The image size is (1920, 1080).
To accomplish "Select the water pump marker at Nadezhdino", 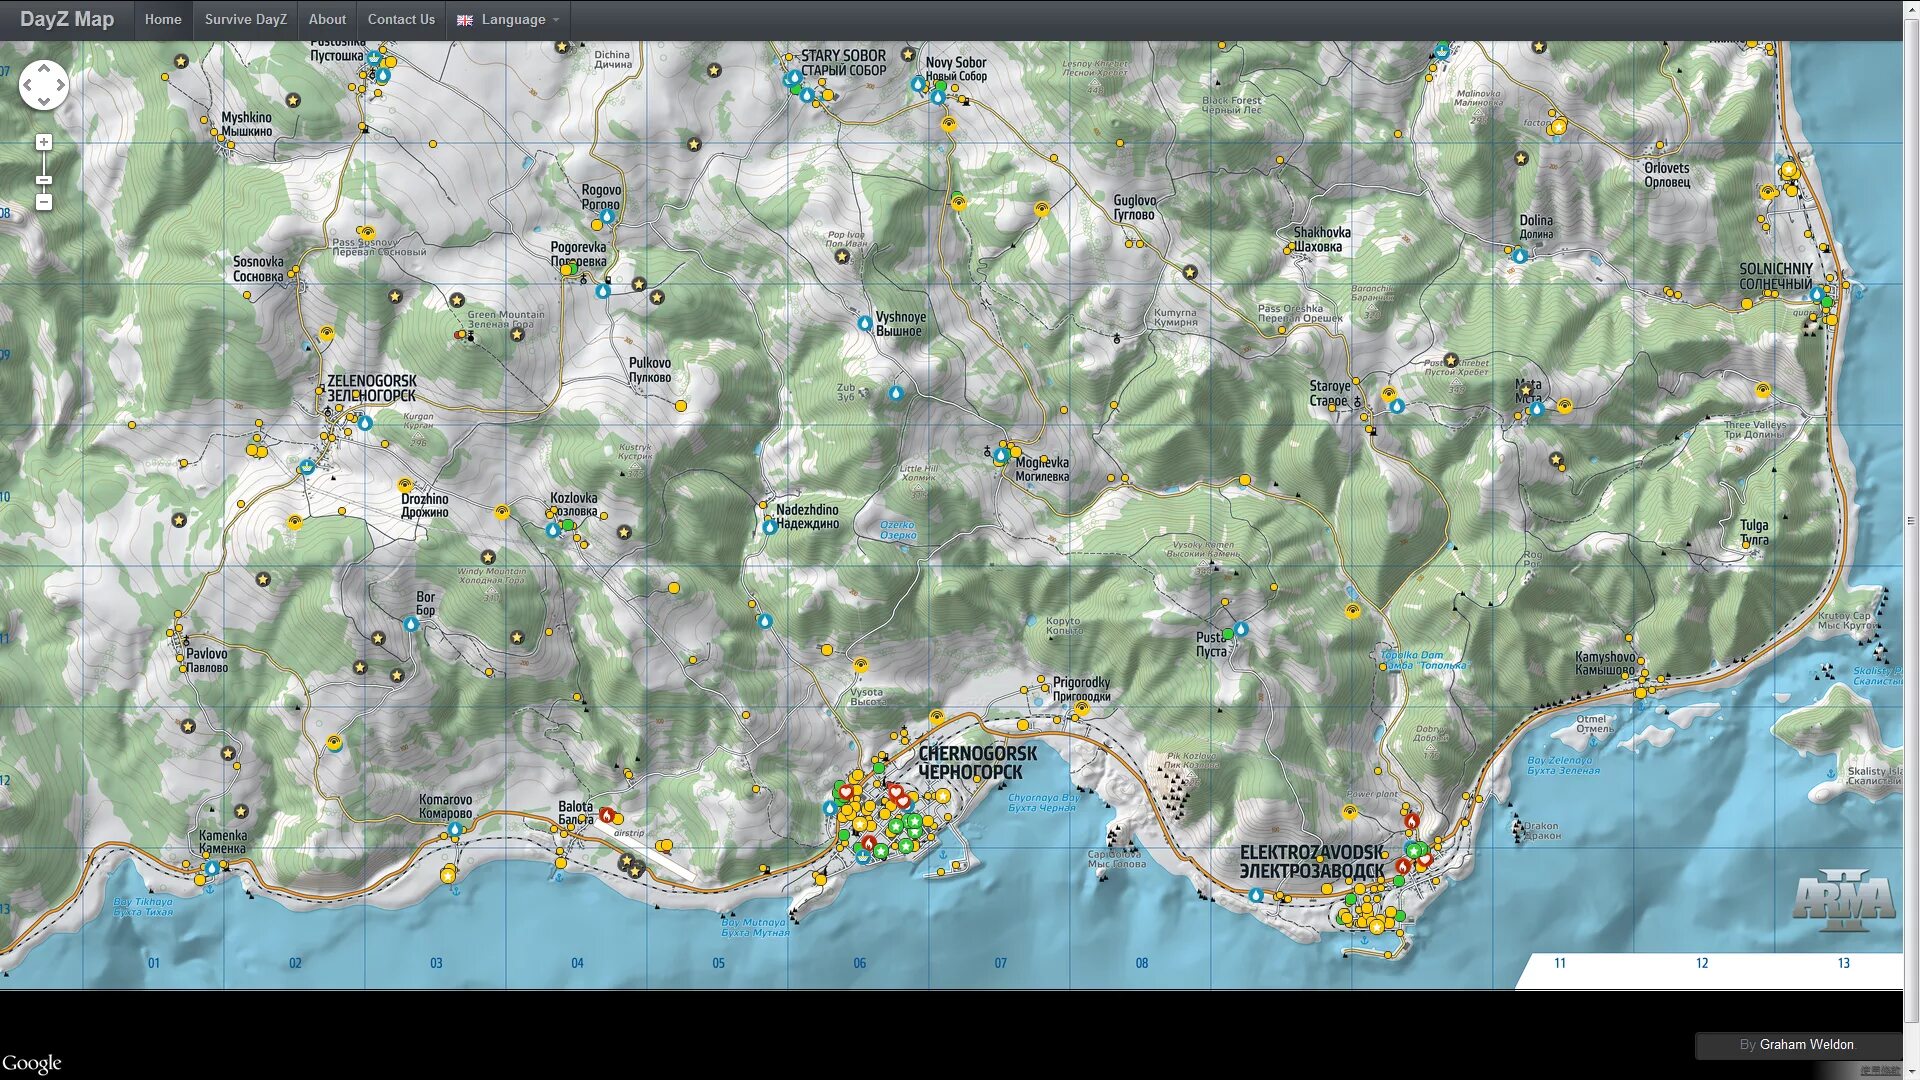I will [x=769, y=526].
